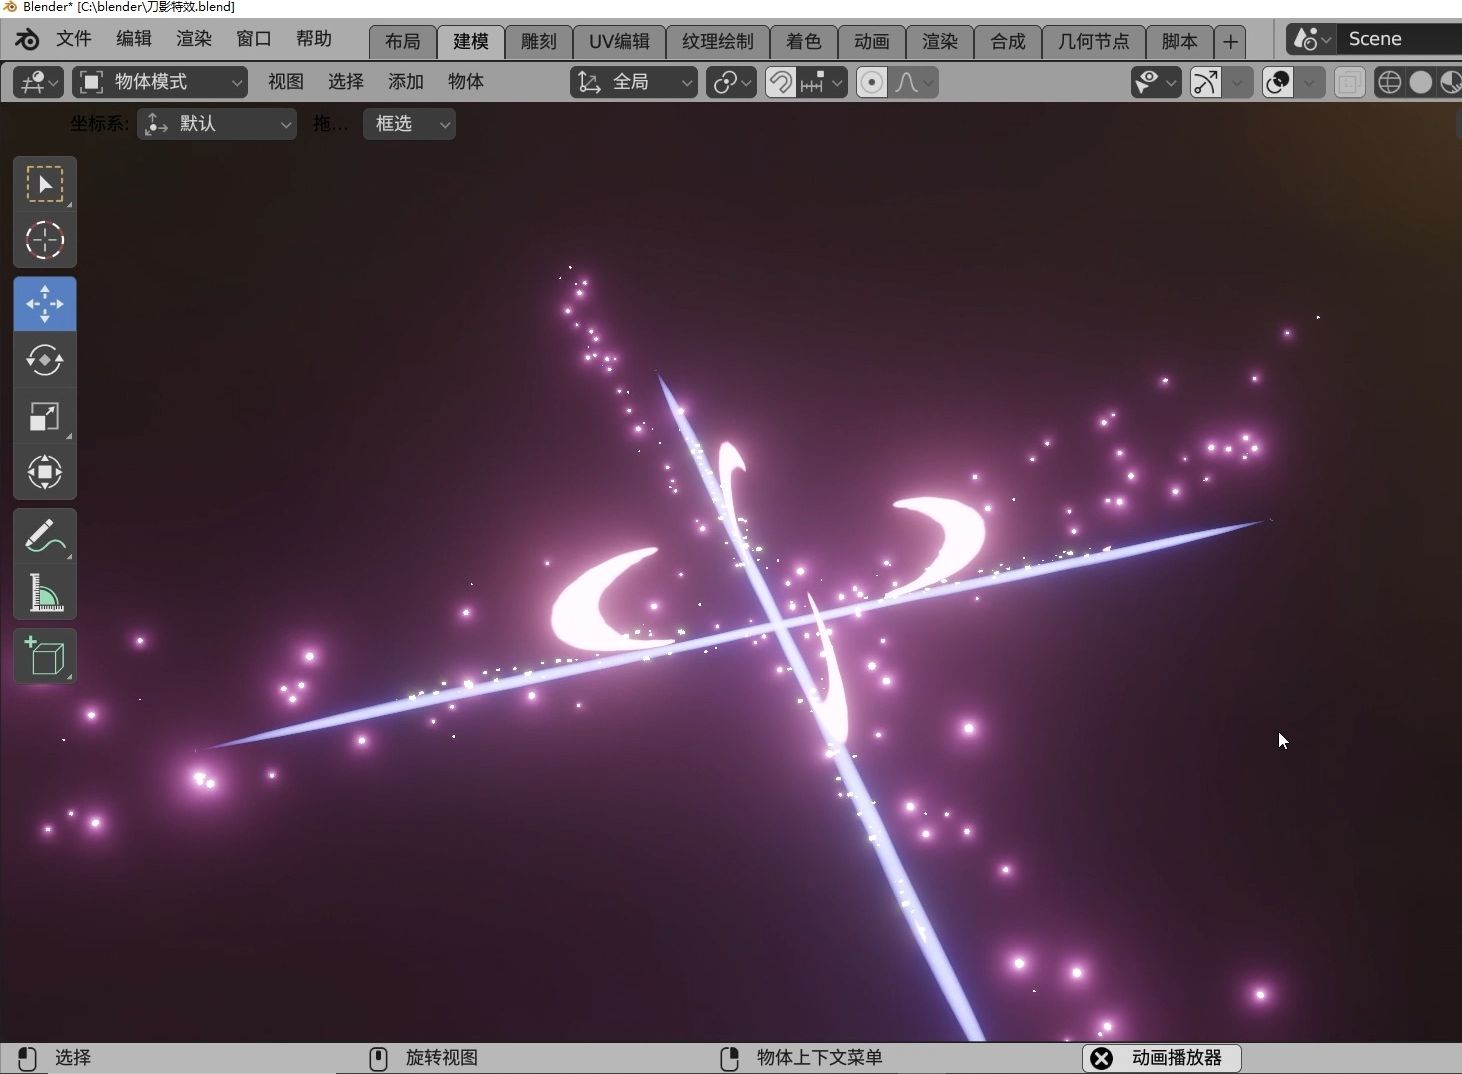Switch to the 雕刻 workspace tab
The image size is (1462, 1074).
tap(539, 41)
